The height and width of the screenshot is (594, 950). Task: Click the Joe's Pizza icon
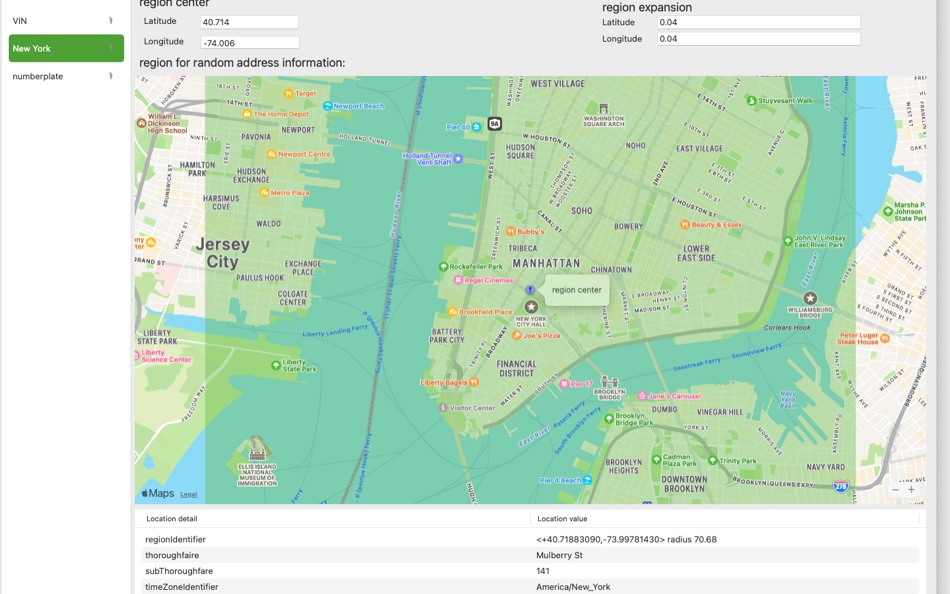(517, 335)
